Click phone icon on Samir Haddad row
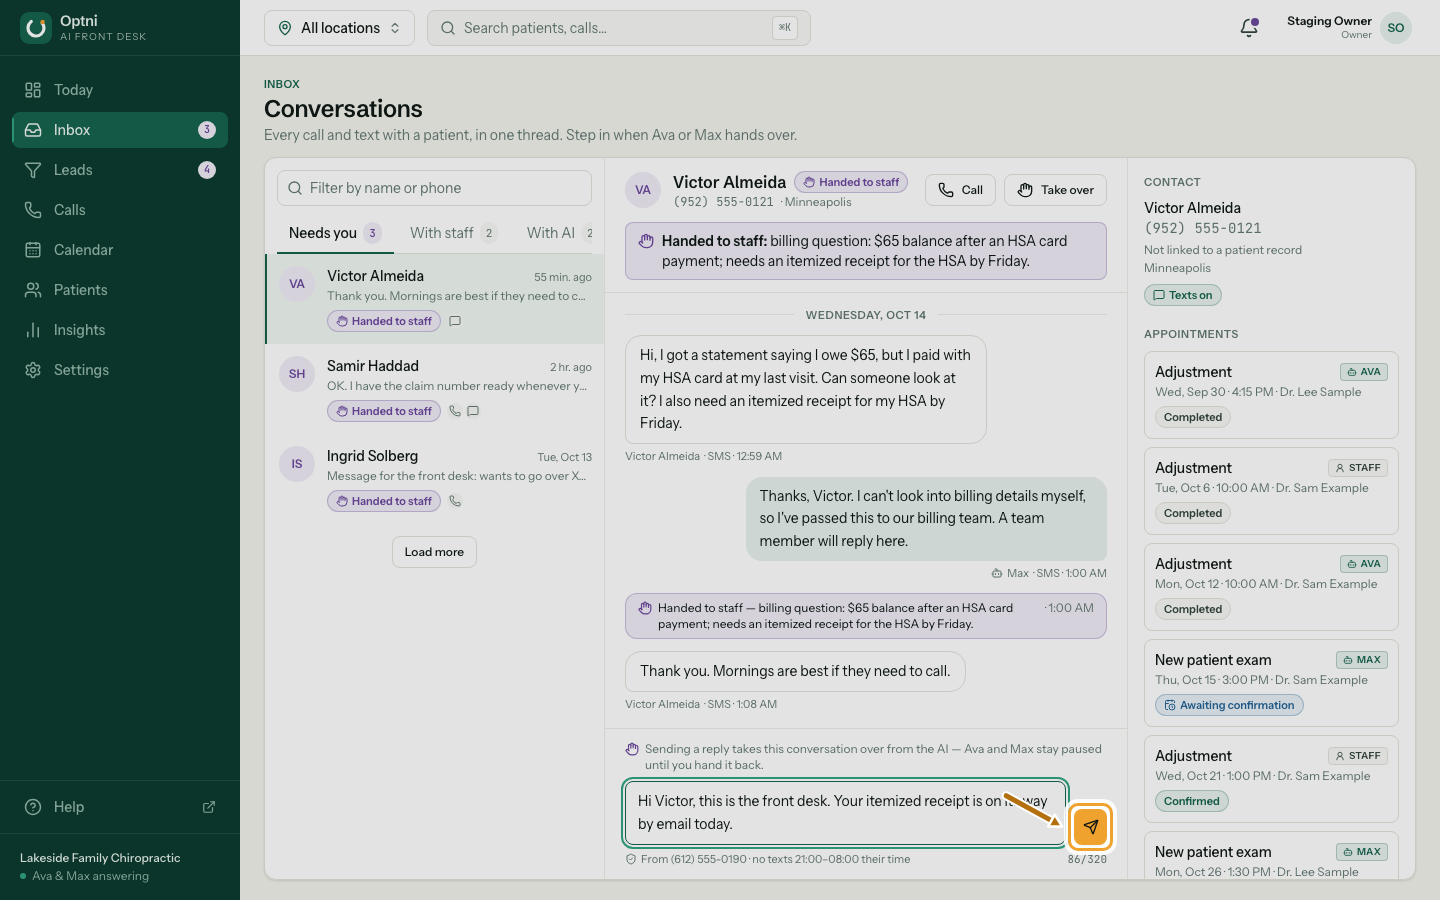1440x900 pixels. point(455,411)
